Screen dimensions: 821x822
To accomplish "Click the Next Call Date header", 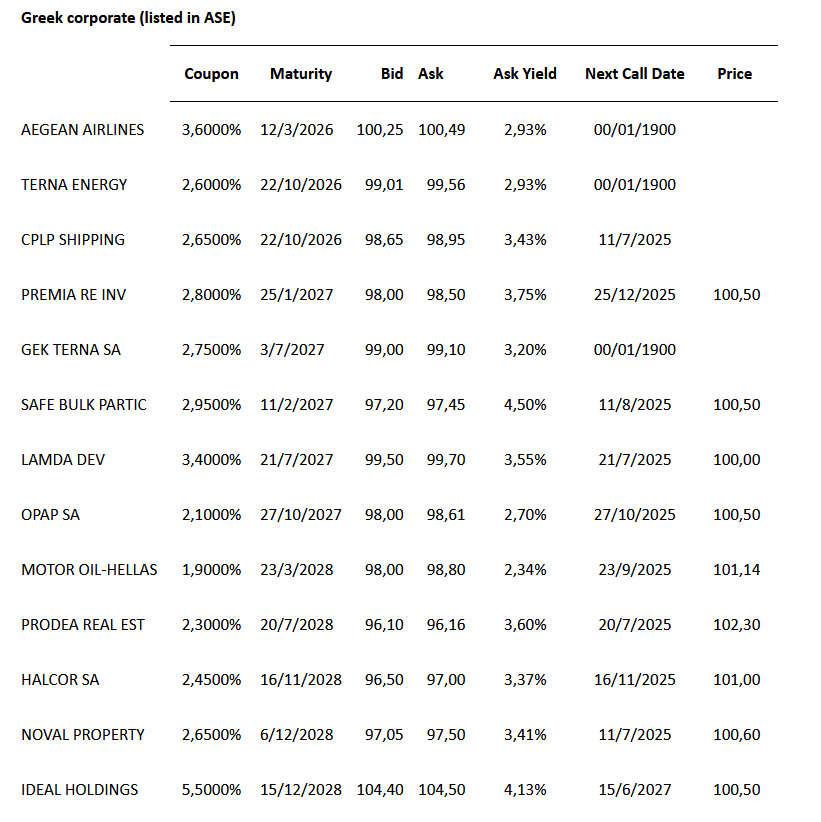I will tap(635, 74).
